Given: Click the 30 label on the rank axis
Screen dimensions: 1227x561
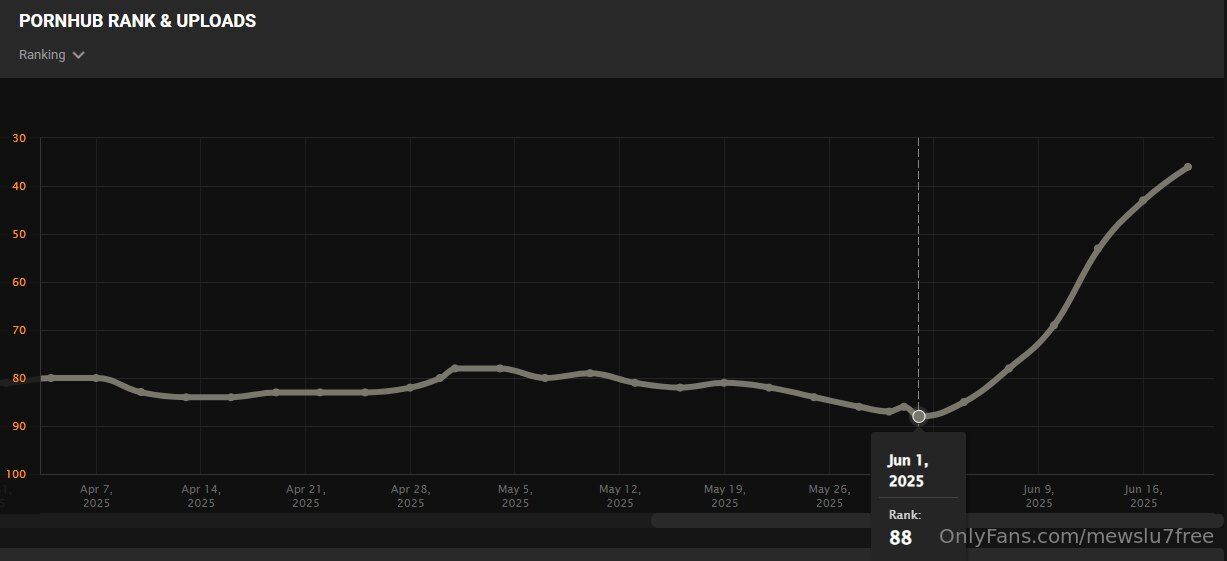Looking at the screenshot, I should coord(19,139).
